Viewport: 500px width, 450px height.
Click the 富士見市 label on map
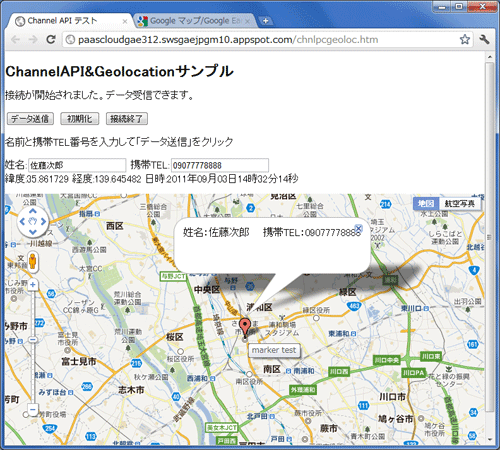tap(79, 361)
